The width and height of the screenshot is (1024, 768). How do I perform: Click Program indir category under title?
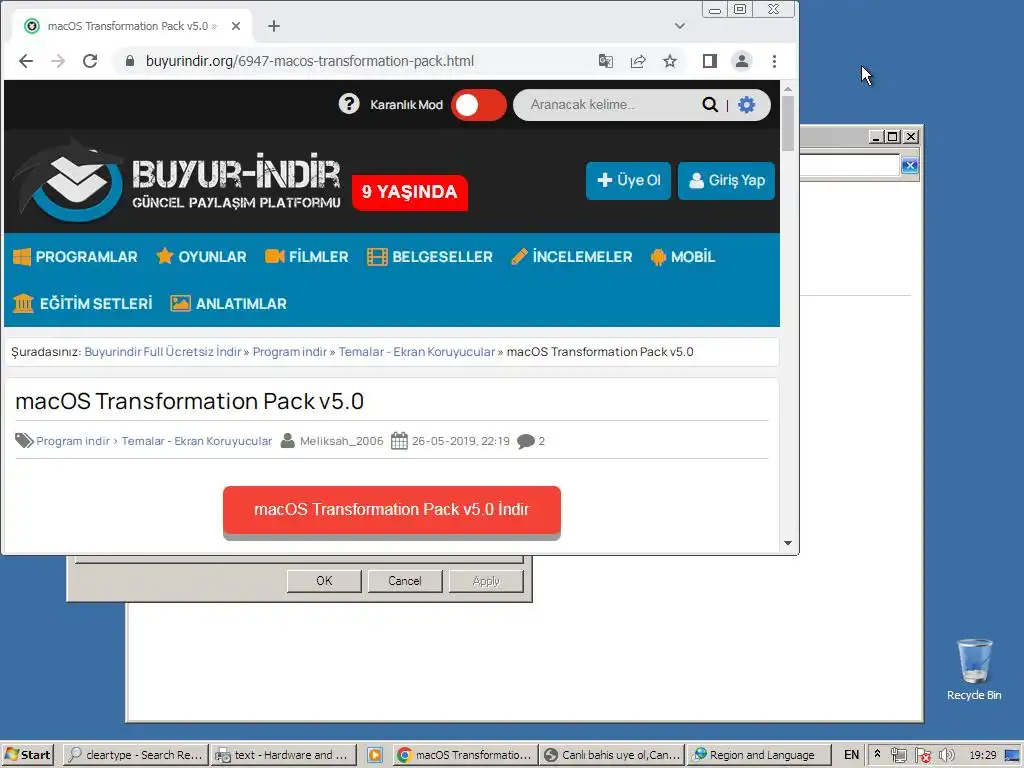[73, 441]
